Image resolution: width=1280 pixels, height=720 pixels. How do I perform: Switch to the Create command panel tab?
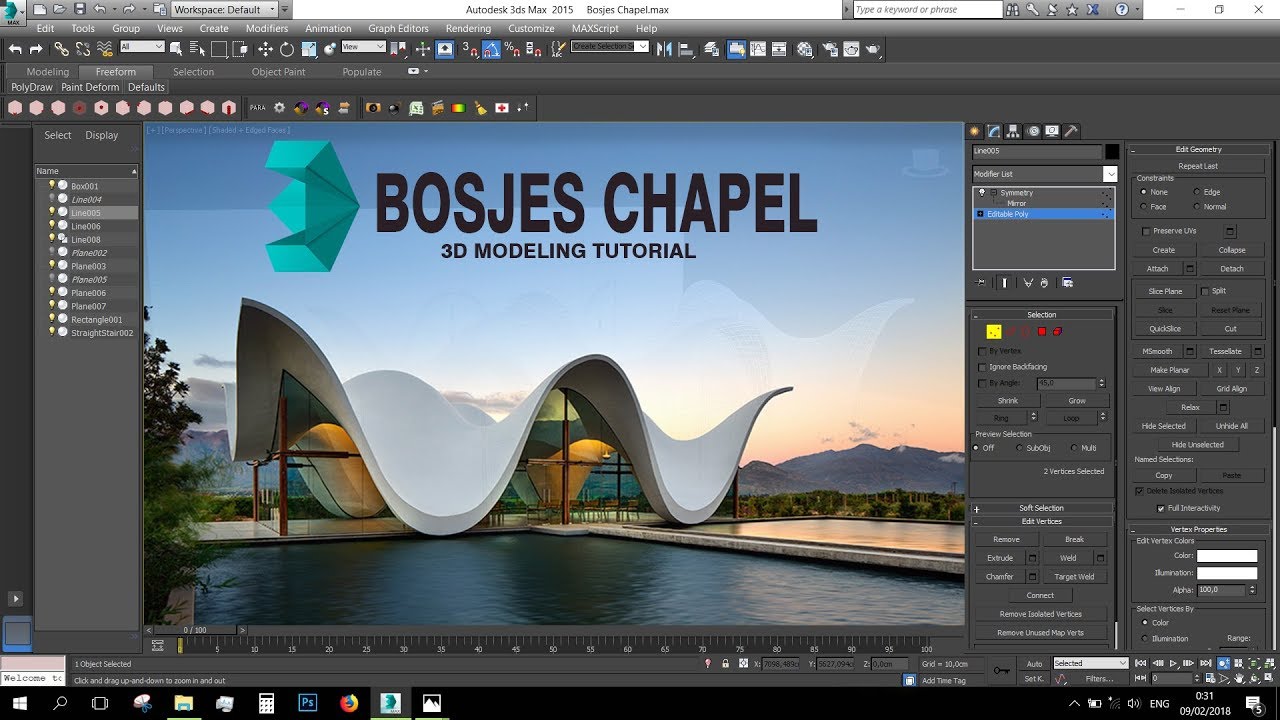click(x=975, y=131)
